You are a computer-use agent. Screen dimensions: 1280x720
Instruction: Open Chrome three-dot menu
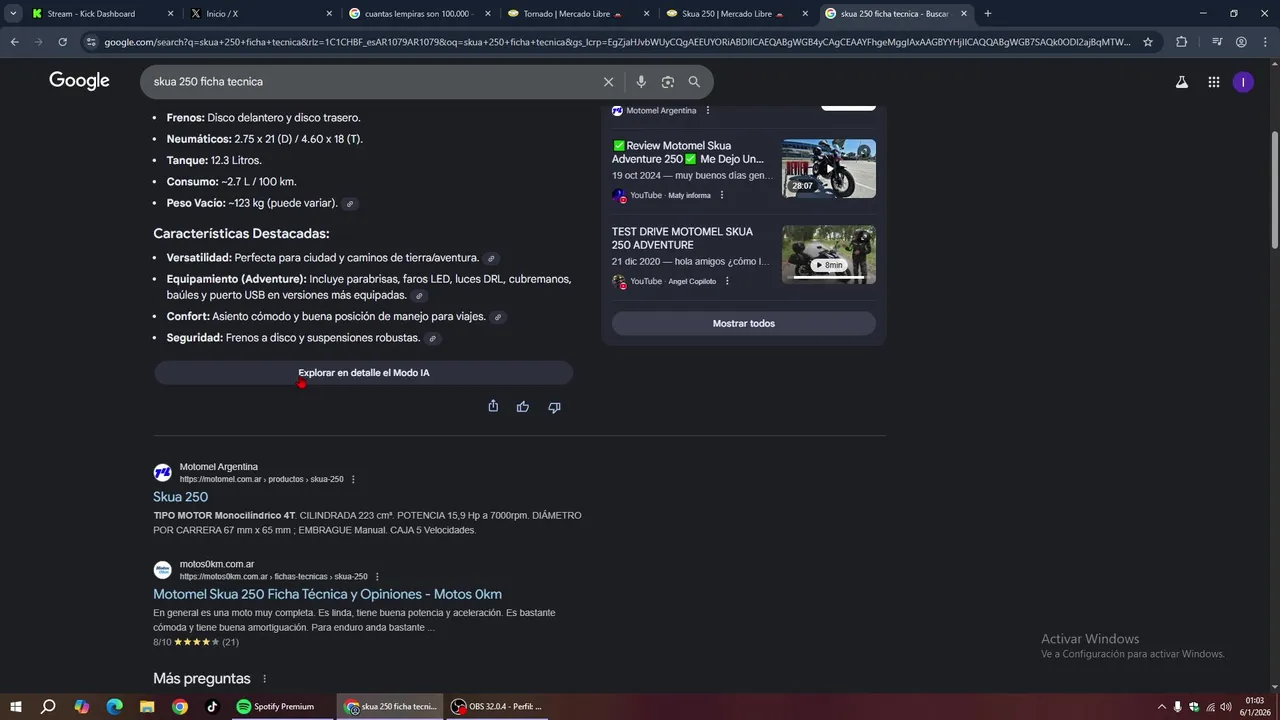(x=1265, y=42)
